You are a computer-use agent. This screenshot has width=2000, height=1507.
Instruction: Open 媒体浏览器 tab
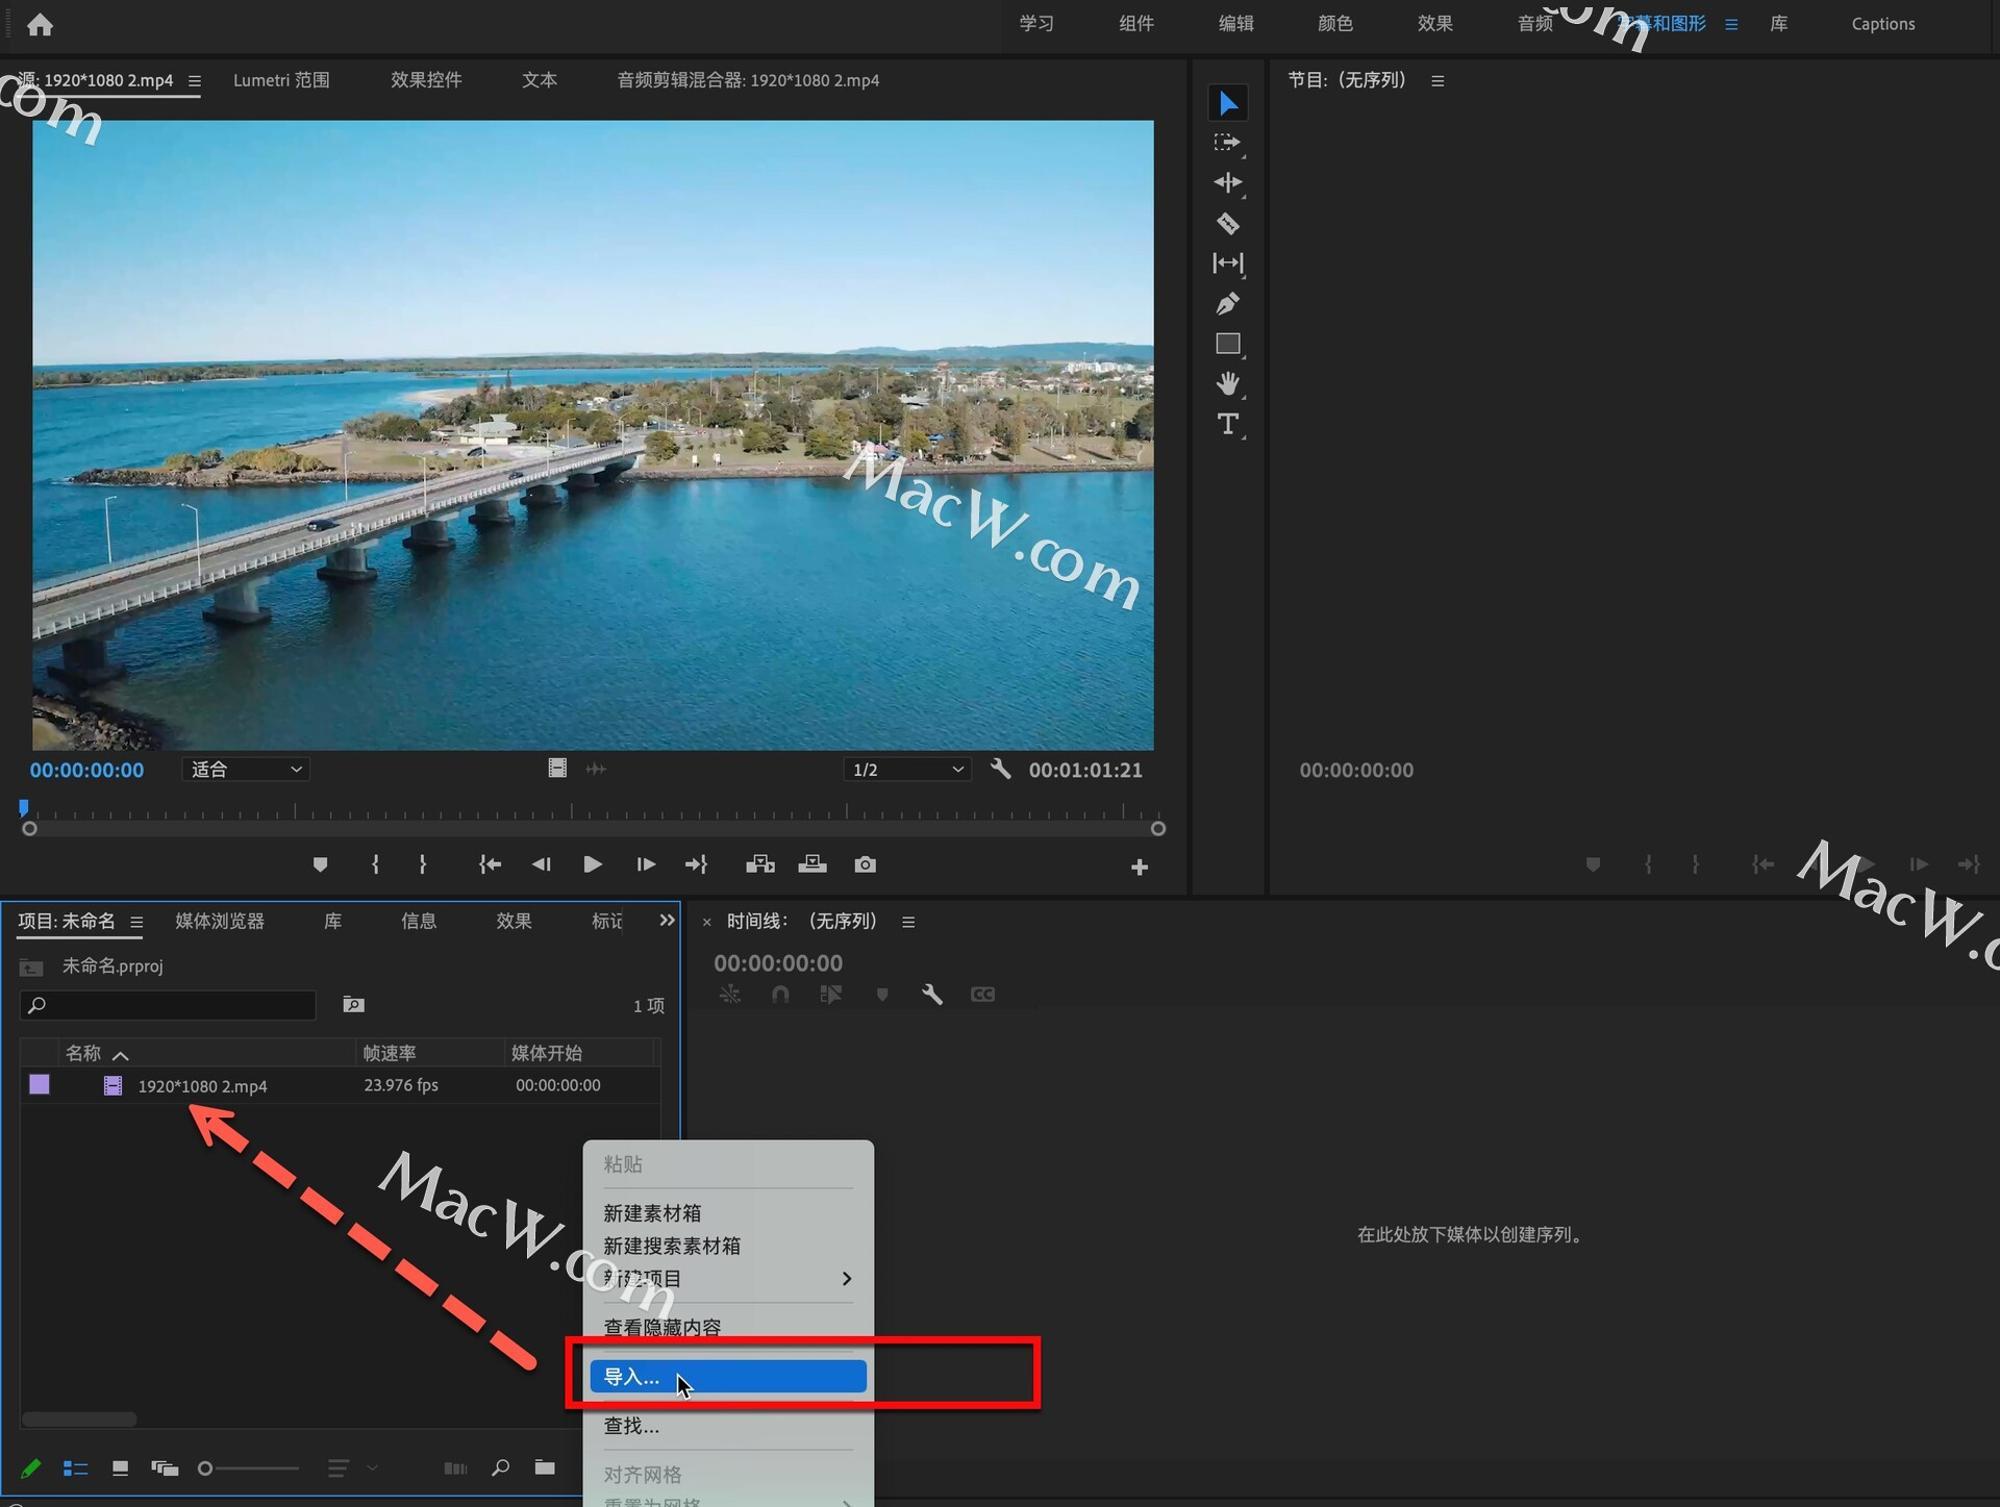(x=220, y=921)
